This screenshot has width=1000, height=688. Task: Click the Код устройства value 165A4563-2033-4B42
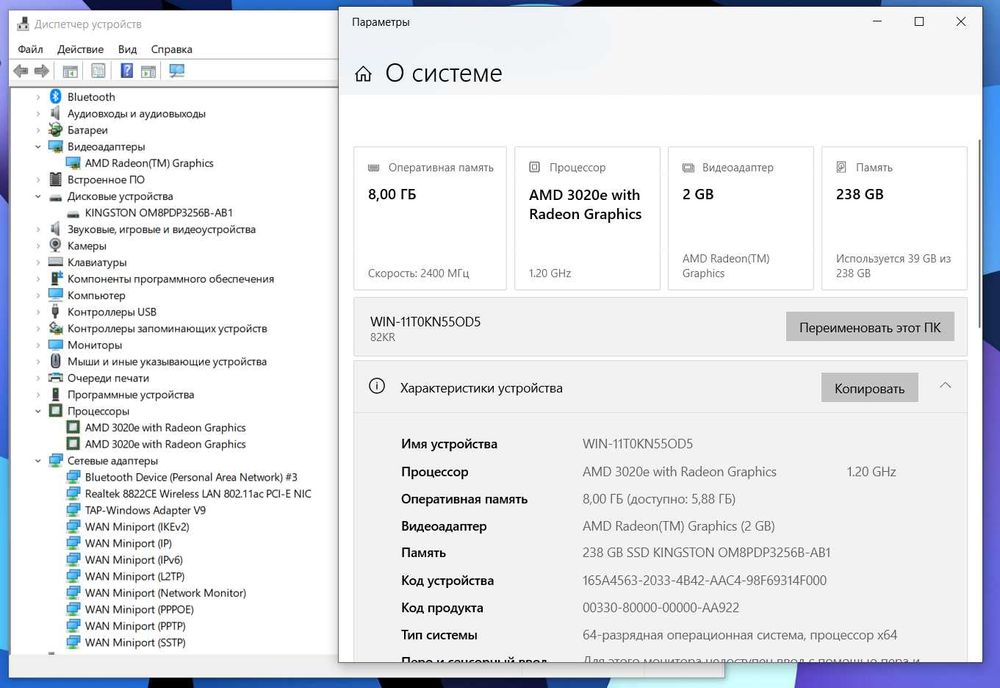click(704, 580)
